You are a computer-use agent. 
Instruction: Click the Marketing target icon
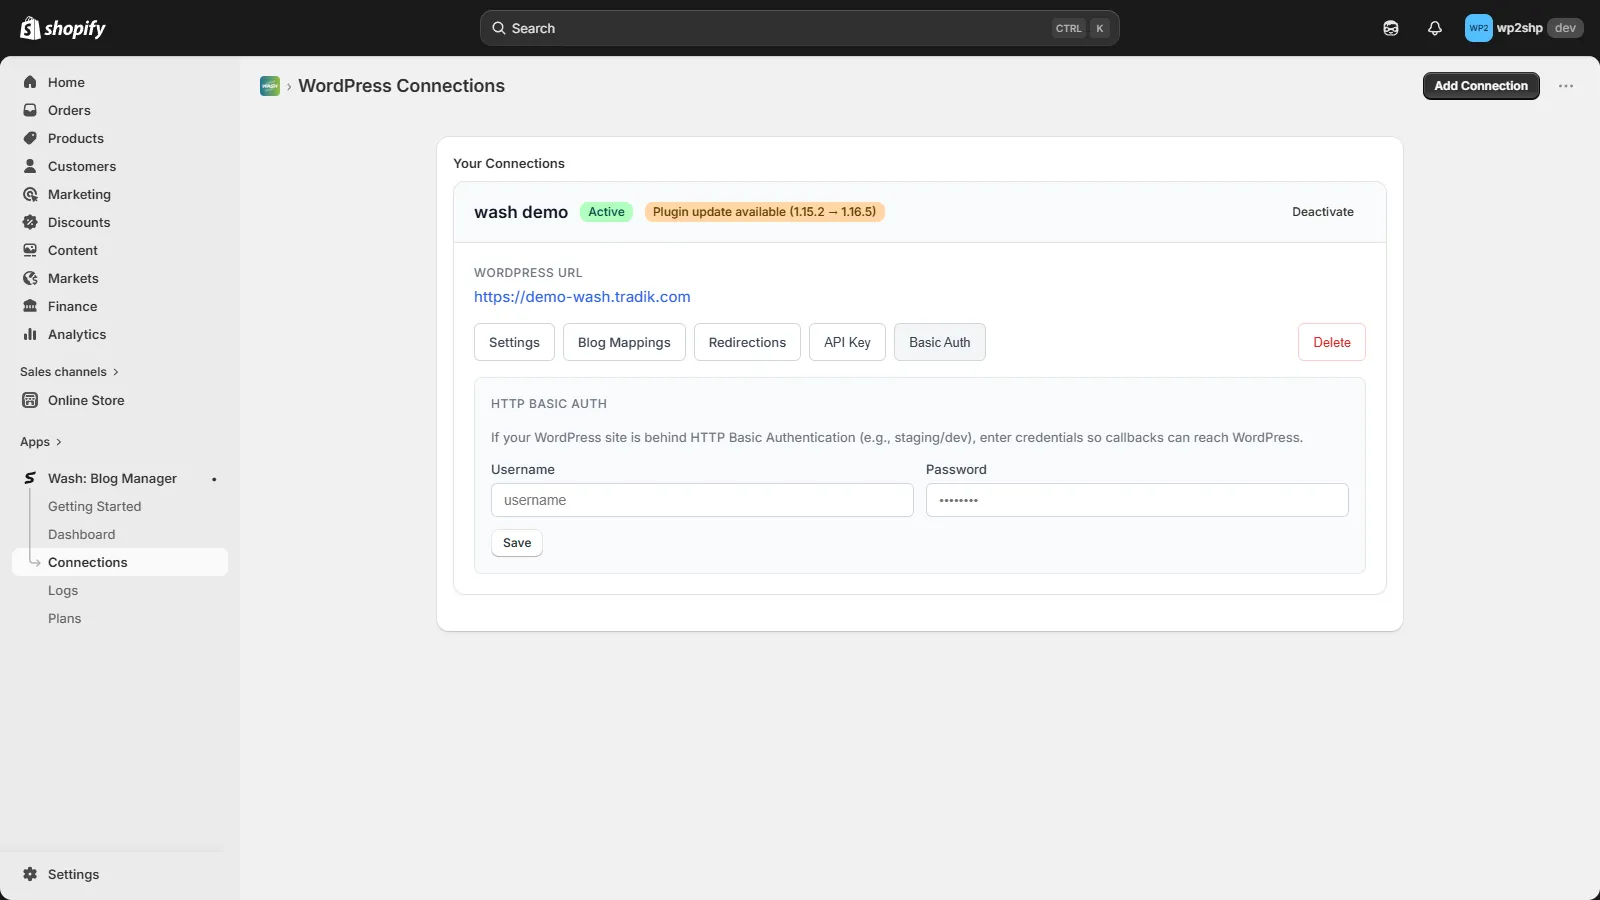pos(30,194)
